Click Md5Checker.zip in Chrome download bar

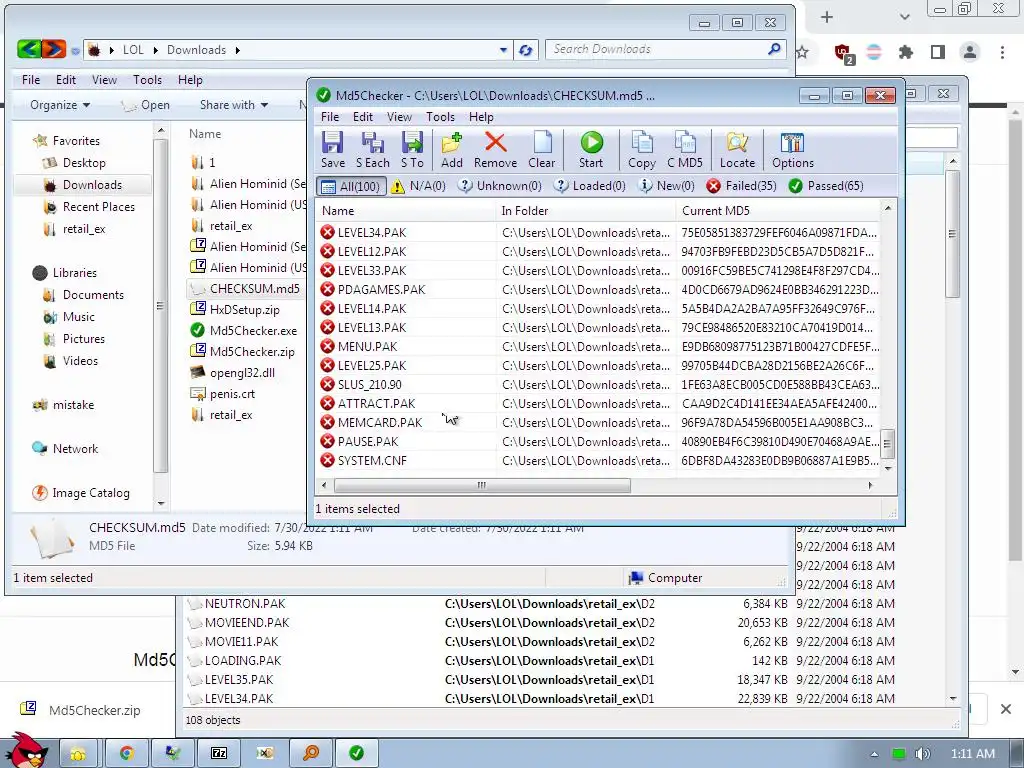pos(81,710)
